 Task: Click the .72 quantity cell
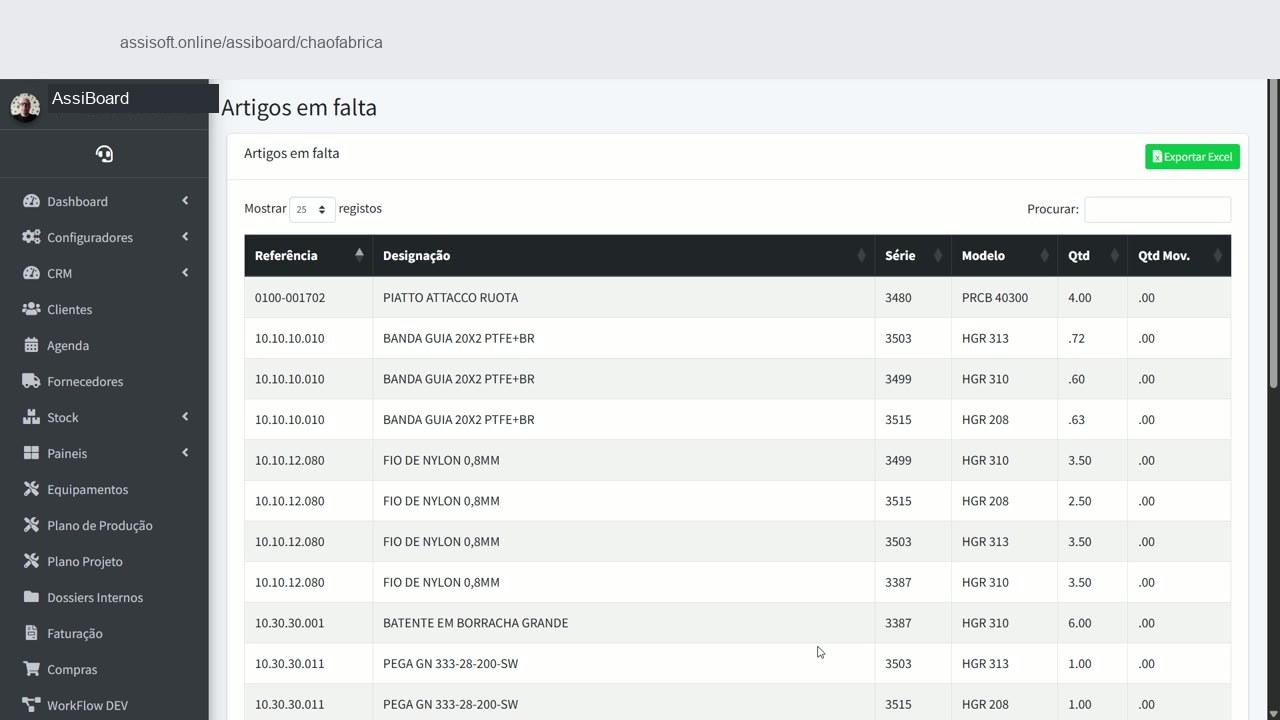tap(1092, 338)
